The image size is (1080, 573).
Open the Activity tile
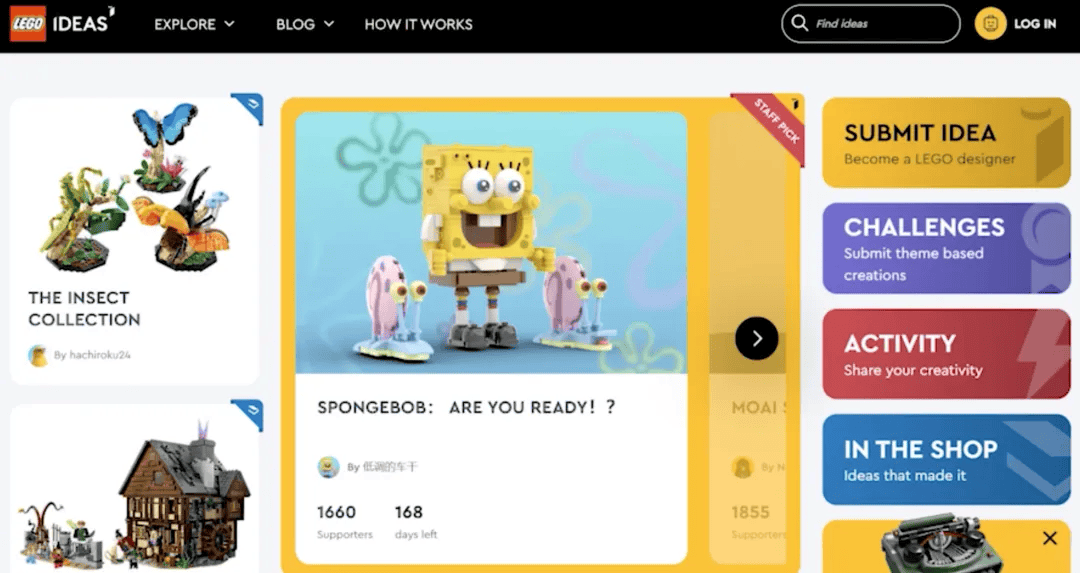click(x=945, y=354)
